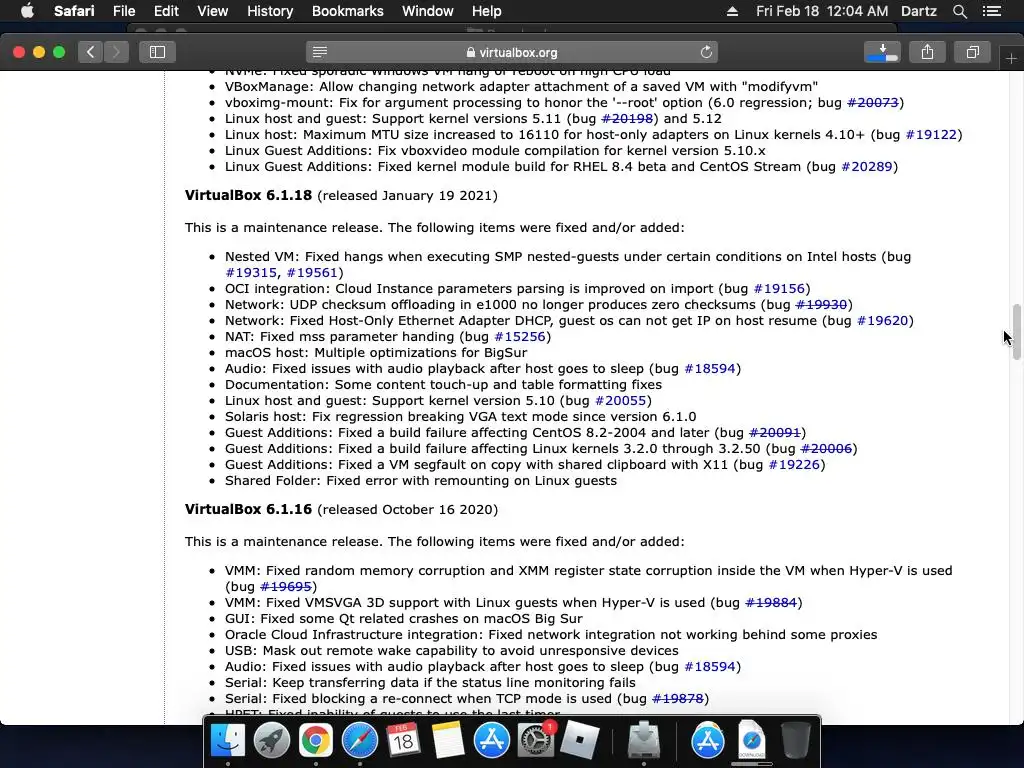The width and height of the screenshot is (1024, 768).
Task: Open NAT bug link #15256
Action: tap(520, 336)
